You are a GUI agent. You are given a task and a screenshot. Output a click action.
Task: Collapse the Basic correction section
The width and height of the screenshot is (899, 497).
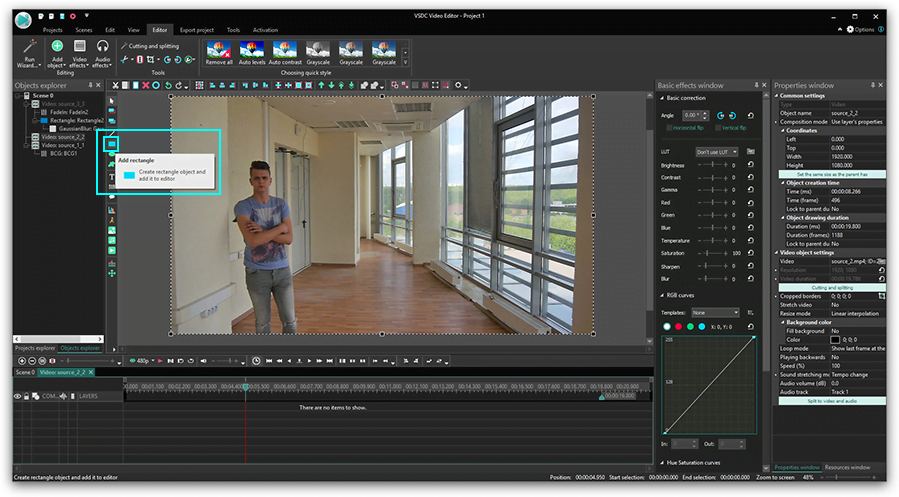[662, 98]
